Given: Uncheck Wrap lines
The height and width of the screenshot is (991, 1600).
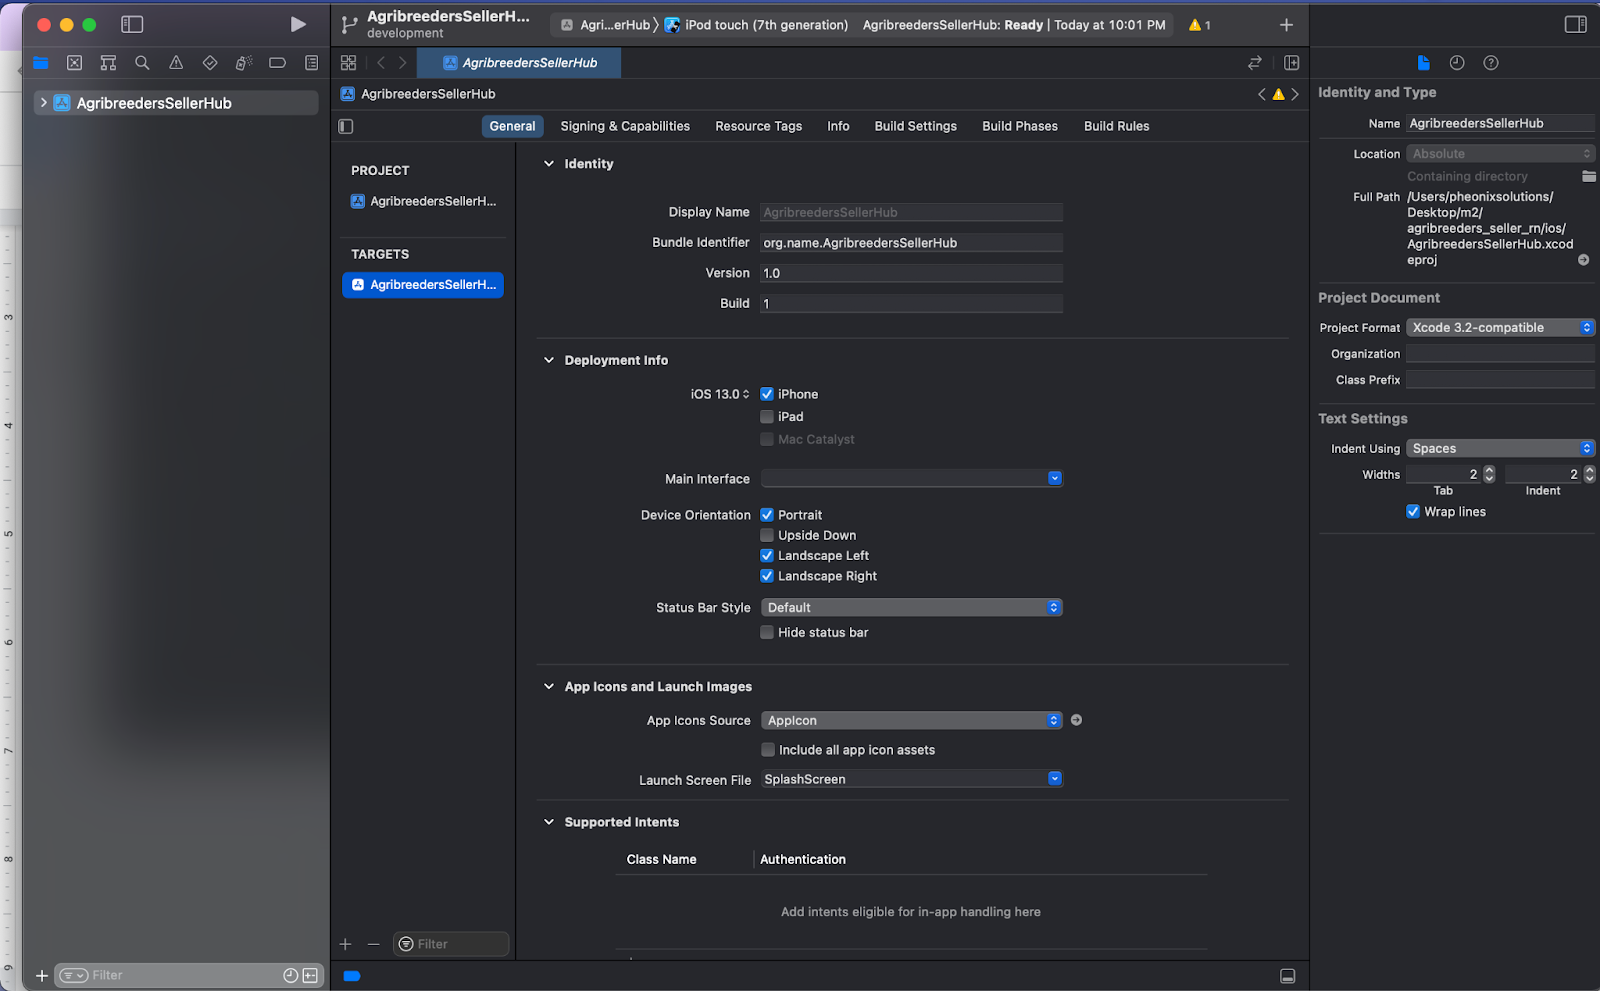Looking at the screenshot, I should 1413,512.
